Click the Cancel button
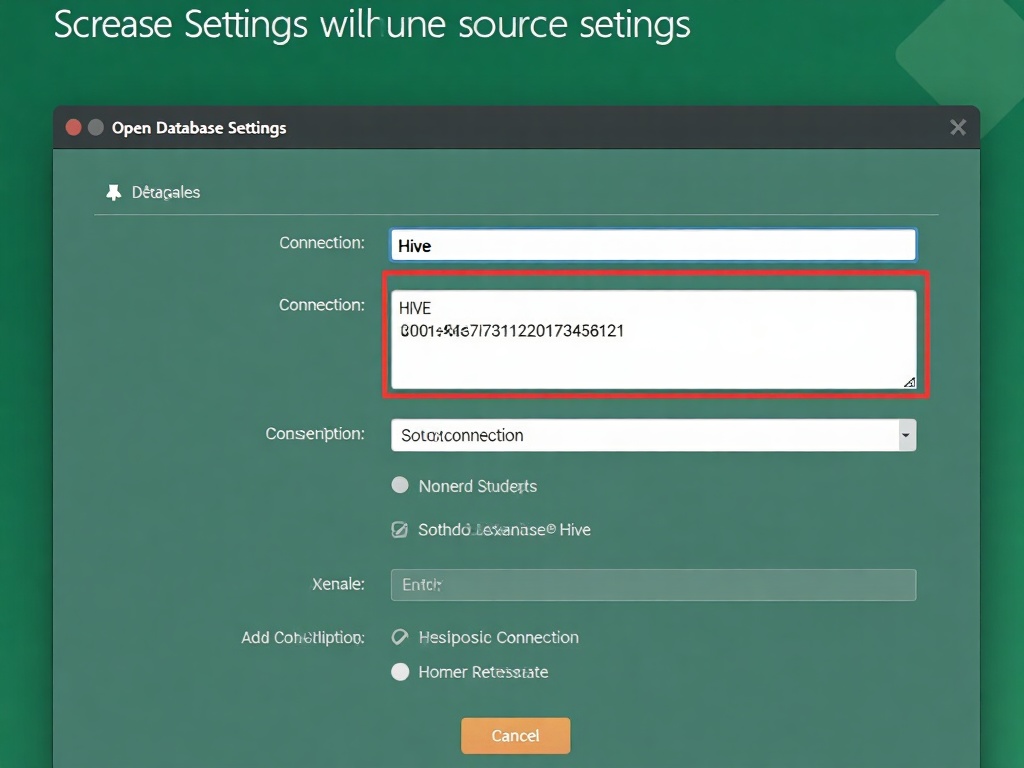The width and height of the screenshot is (1024, 768). pyautogui.click(x=515, y=736)
